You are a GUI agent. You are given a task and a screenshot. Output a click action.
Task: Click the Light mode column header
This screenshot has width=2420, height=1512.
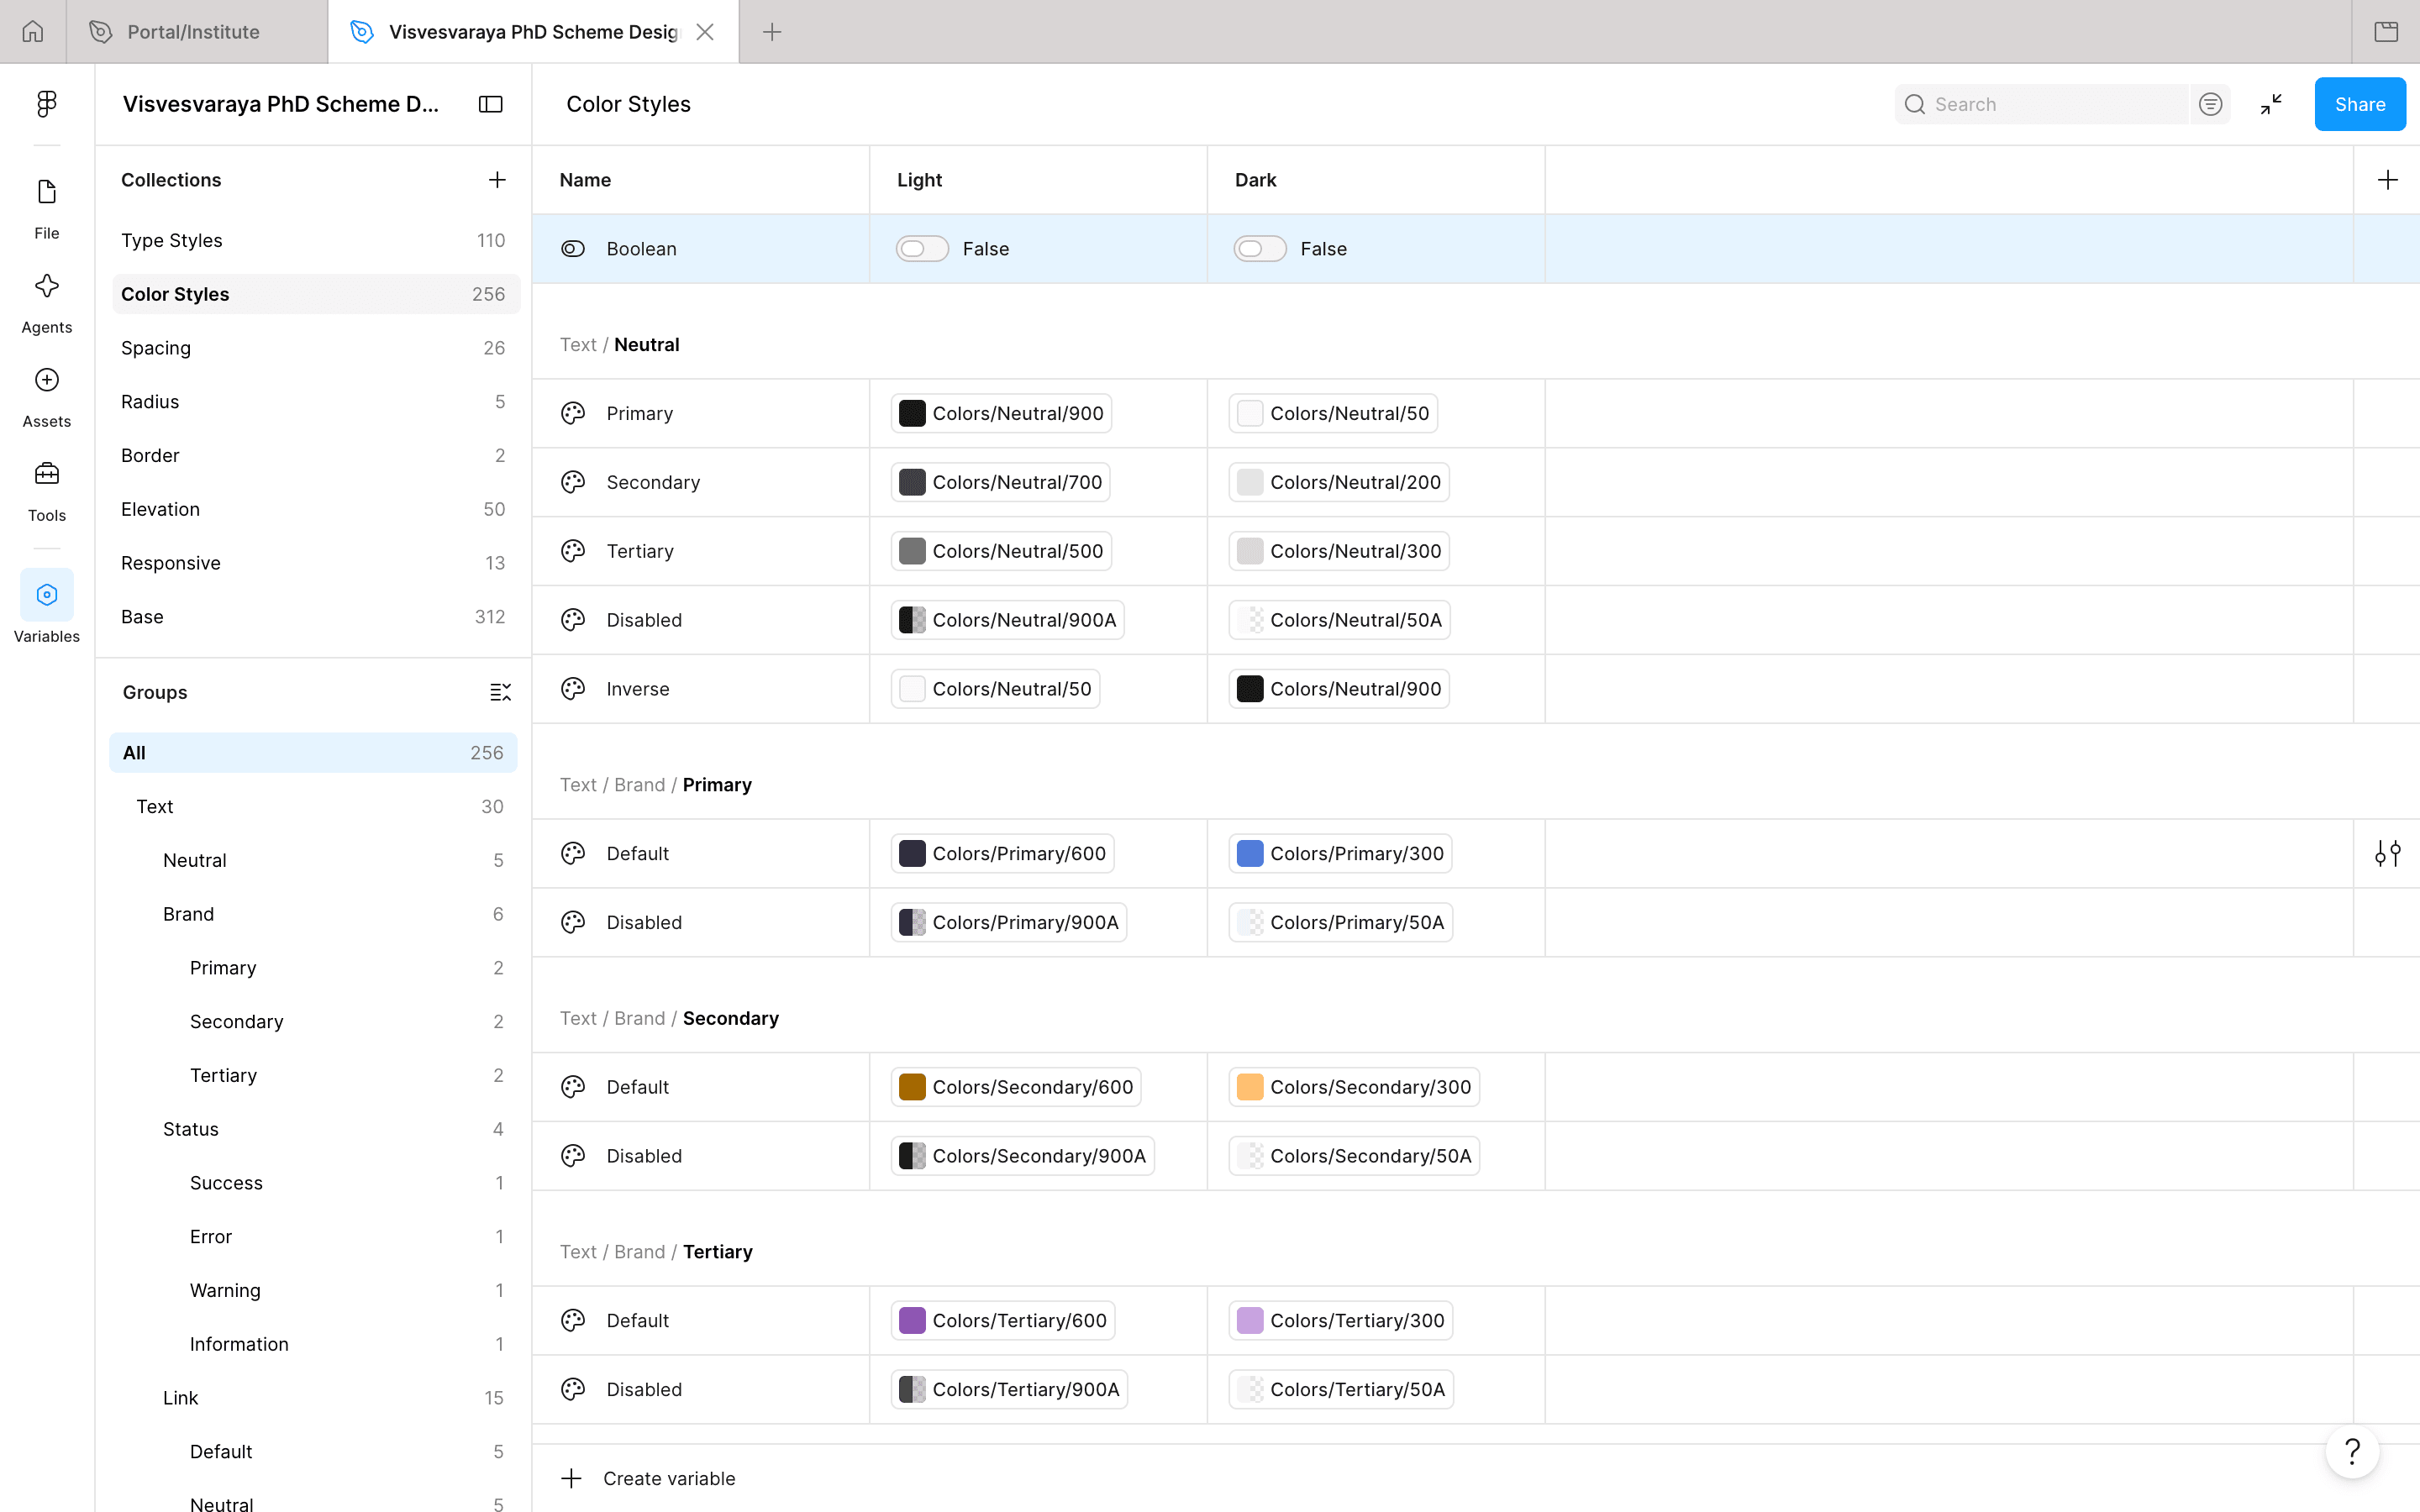[x=1038, y=180]
